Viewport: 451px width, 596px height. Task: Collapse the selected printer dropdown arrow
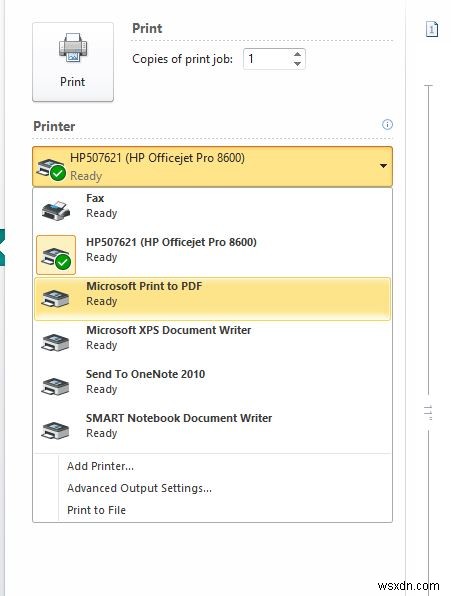383,166
